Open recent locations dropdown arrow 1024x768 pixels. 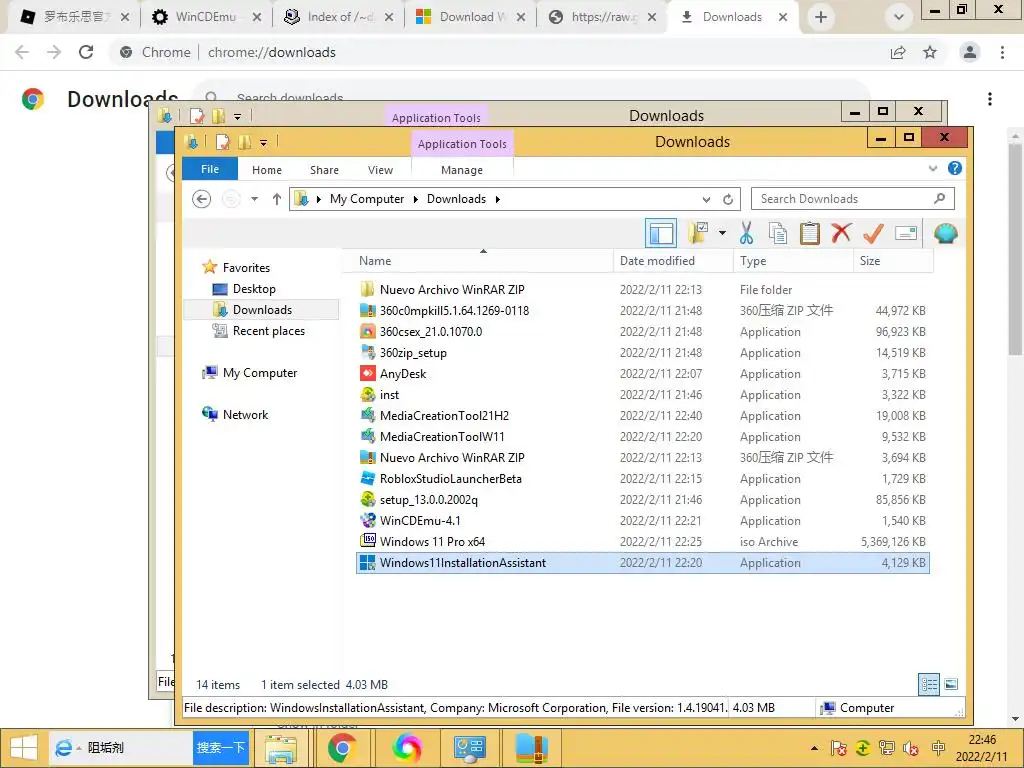[255, 199]
